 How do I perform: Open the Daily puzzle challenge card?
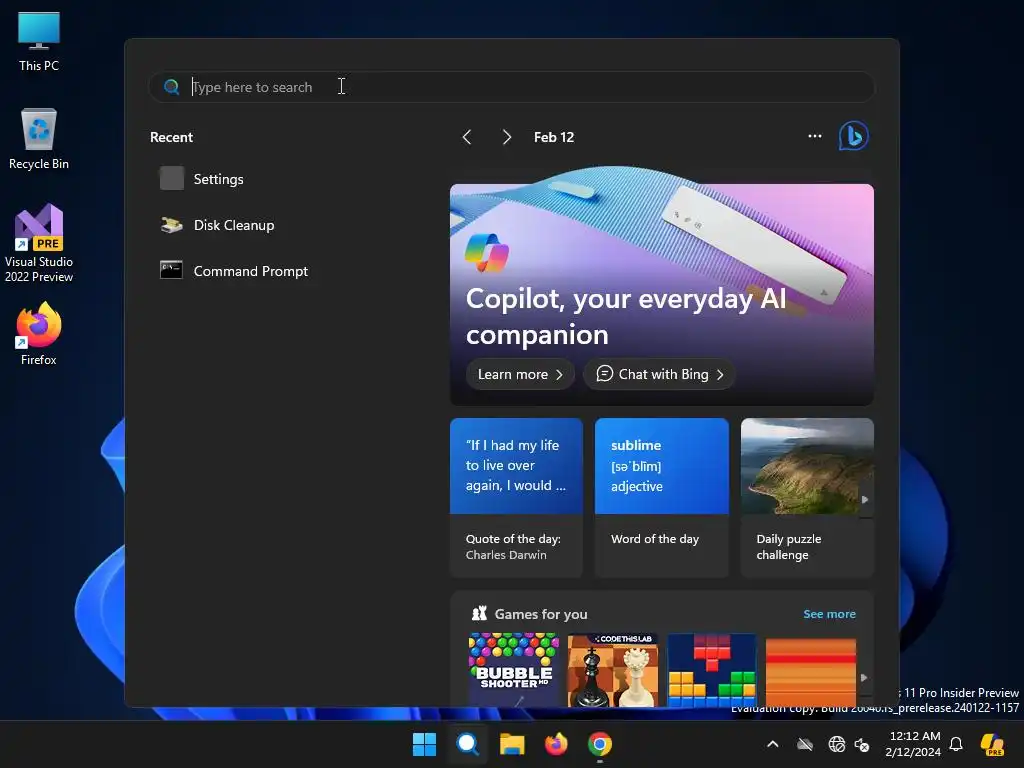(807, 498)
